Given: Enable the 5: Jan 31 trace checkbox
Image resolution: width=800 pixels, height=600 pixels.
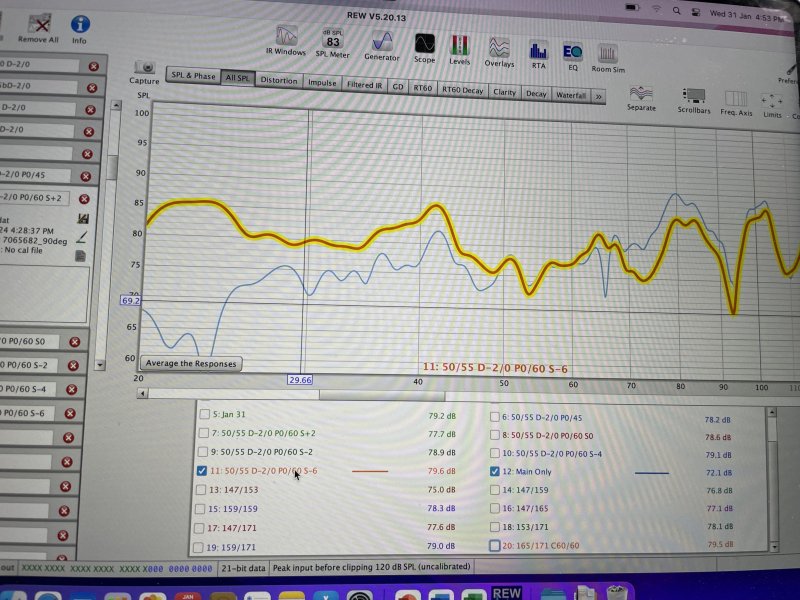Looking at the screenshot, I should 205,415.
